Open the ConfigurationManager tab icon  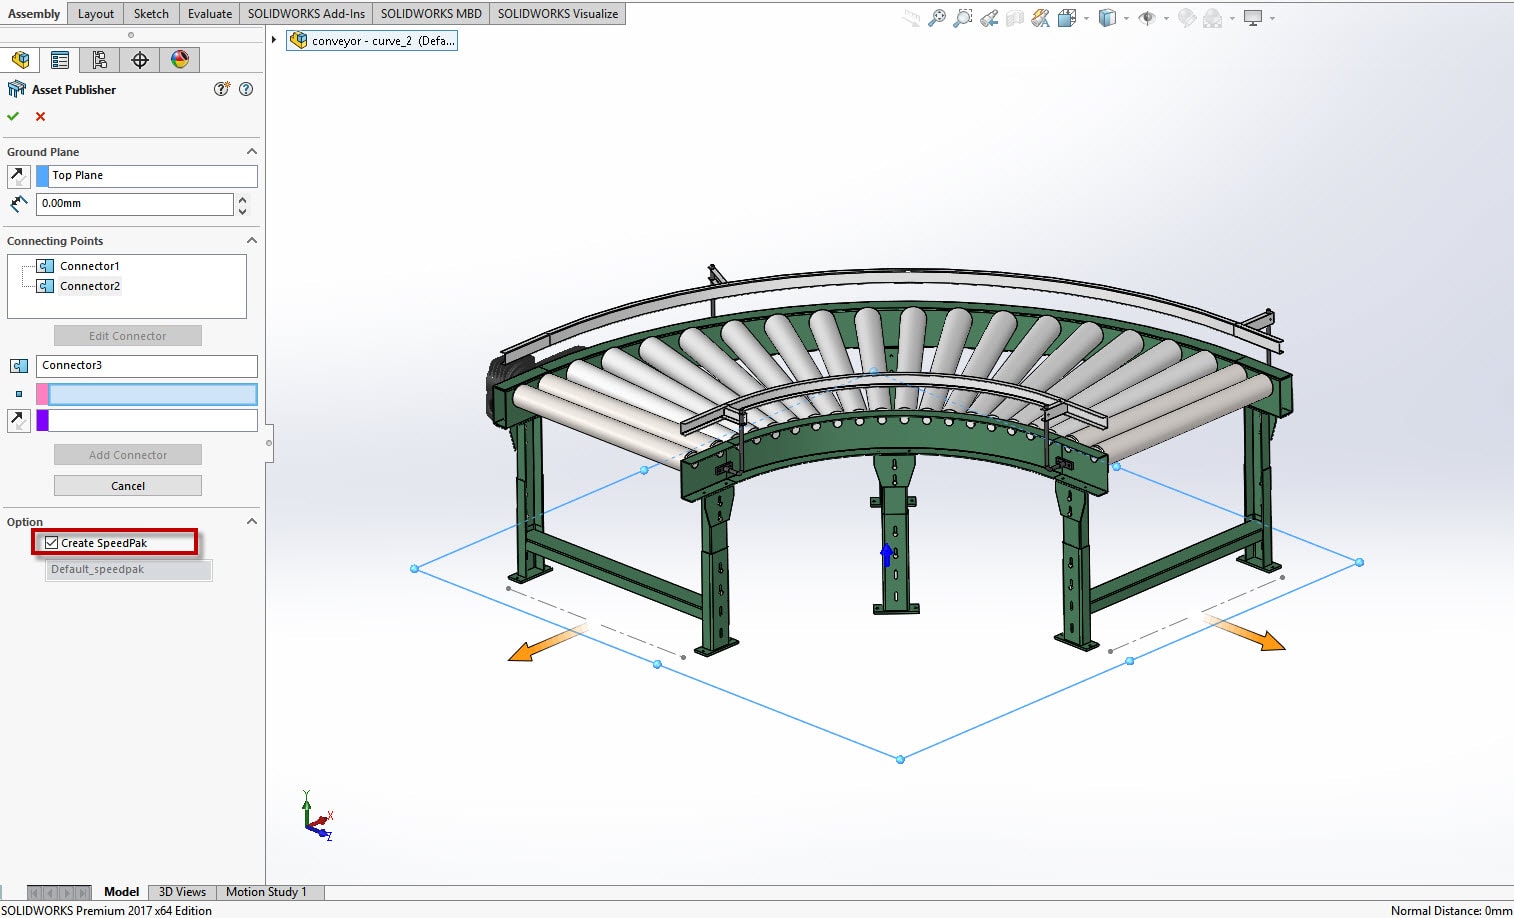(x=100, y=60)
